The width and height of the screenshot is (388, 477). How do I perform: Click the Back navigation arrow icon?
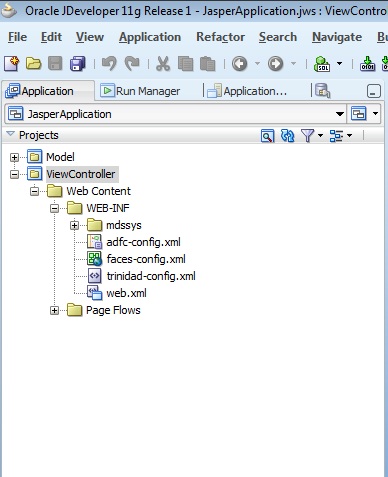[239, 63]
